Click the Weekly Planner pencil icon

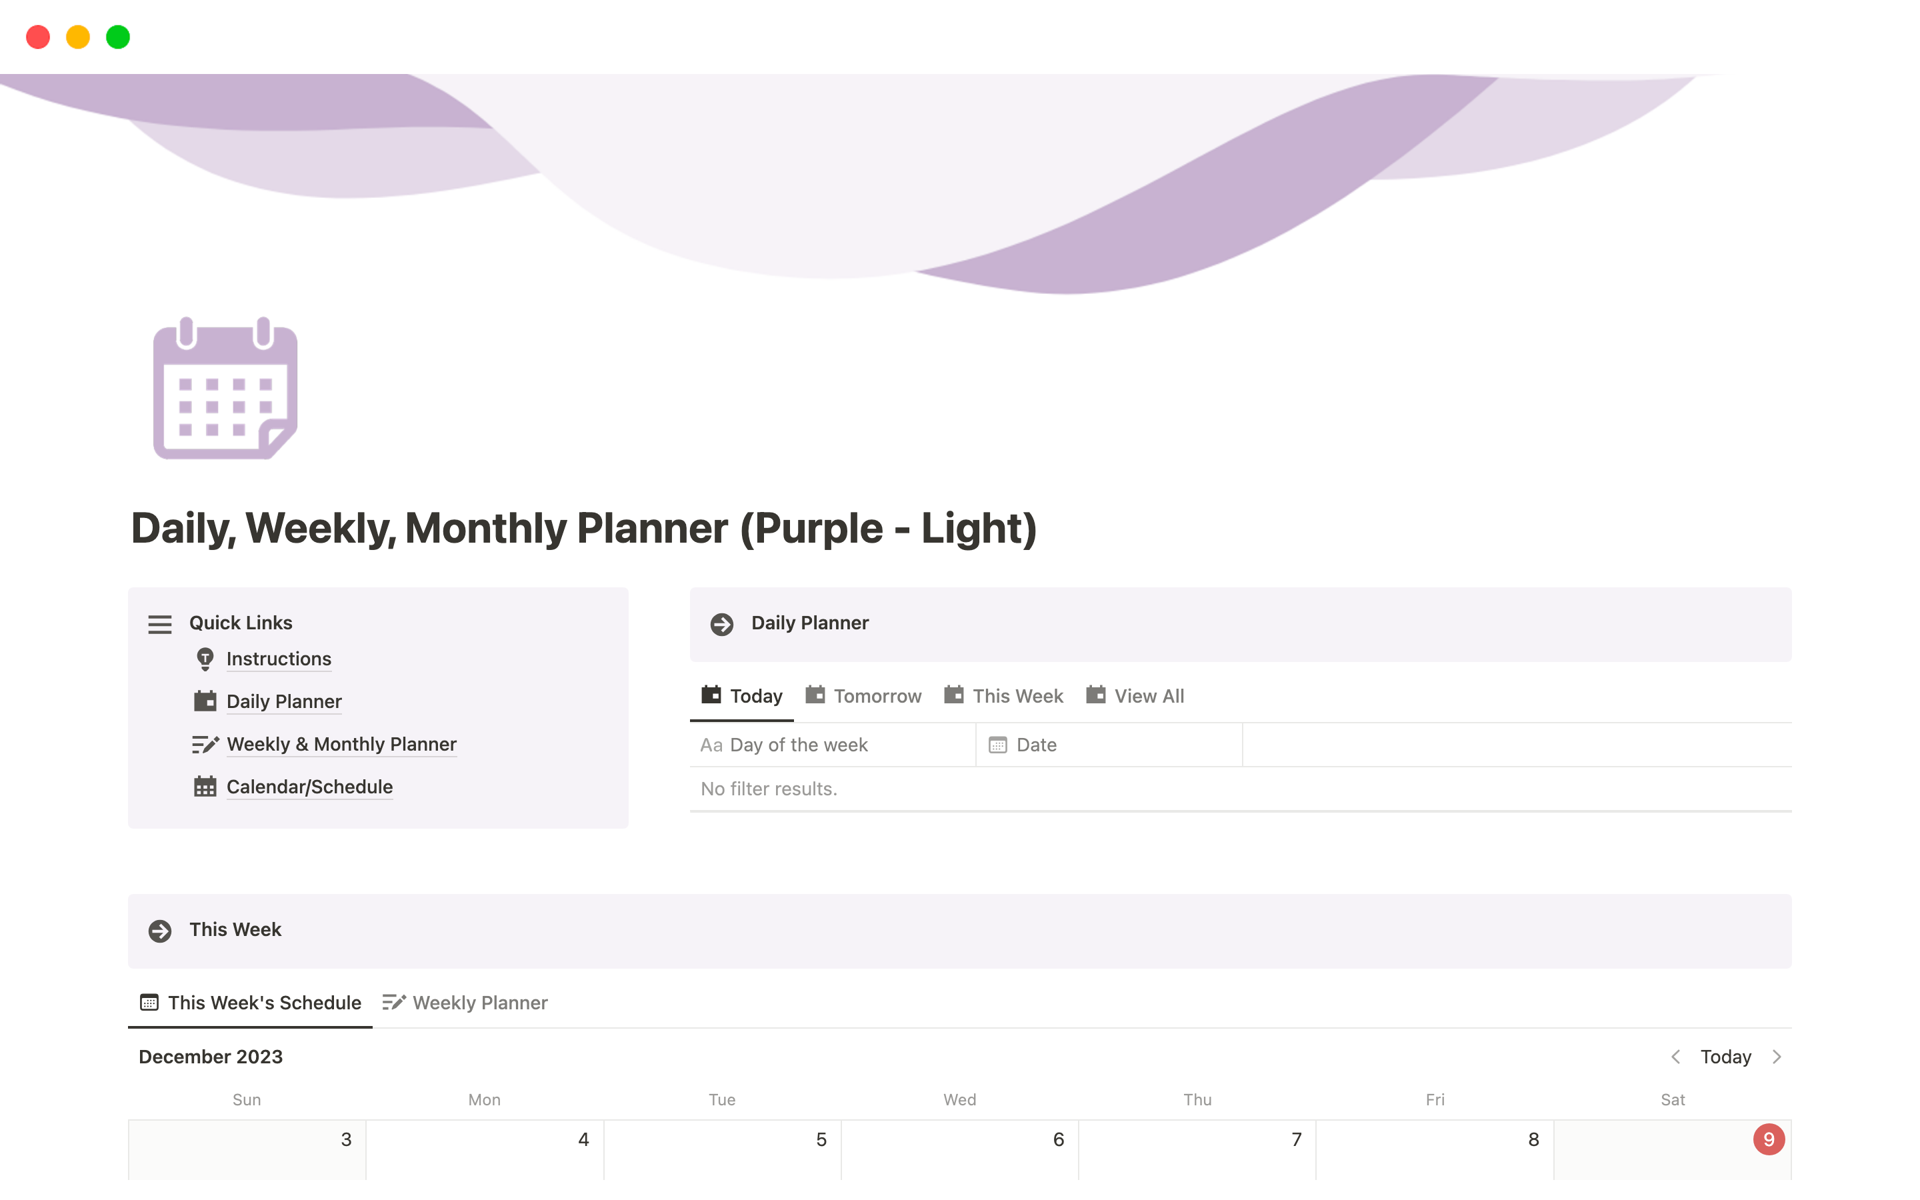(394, 1002)
